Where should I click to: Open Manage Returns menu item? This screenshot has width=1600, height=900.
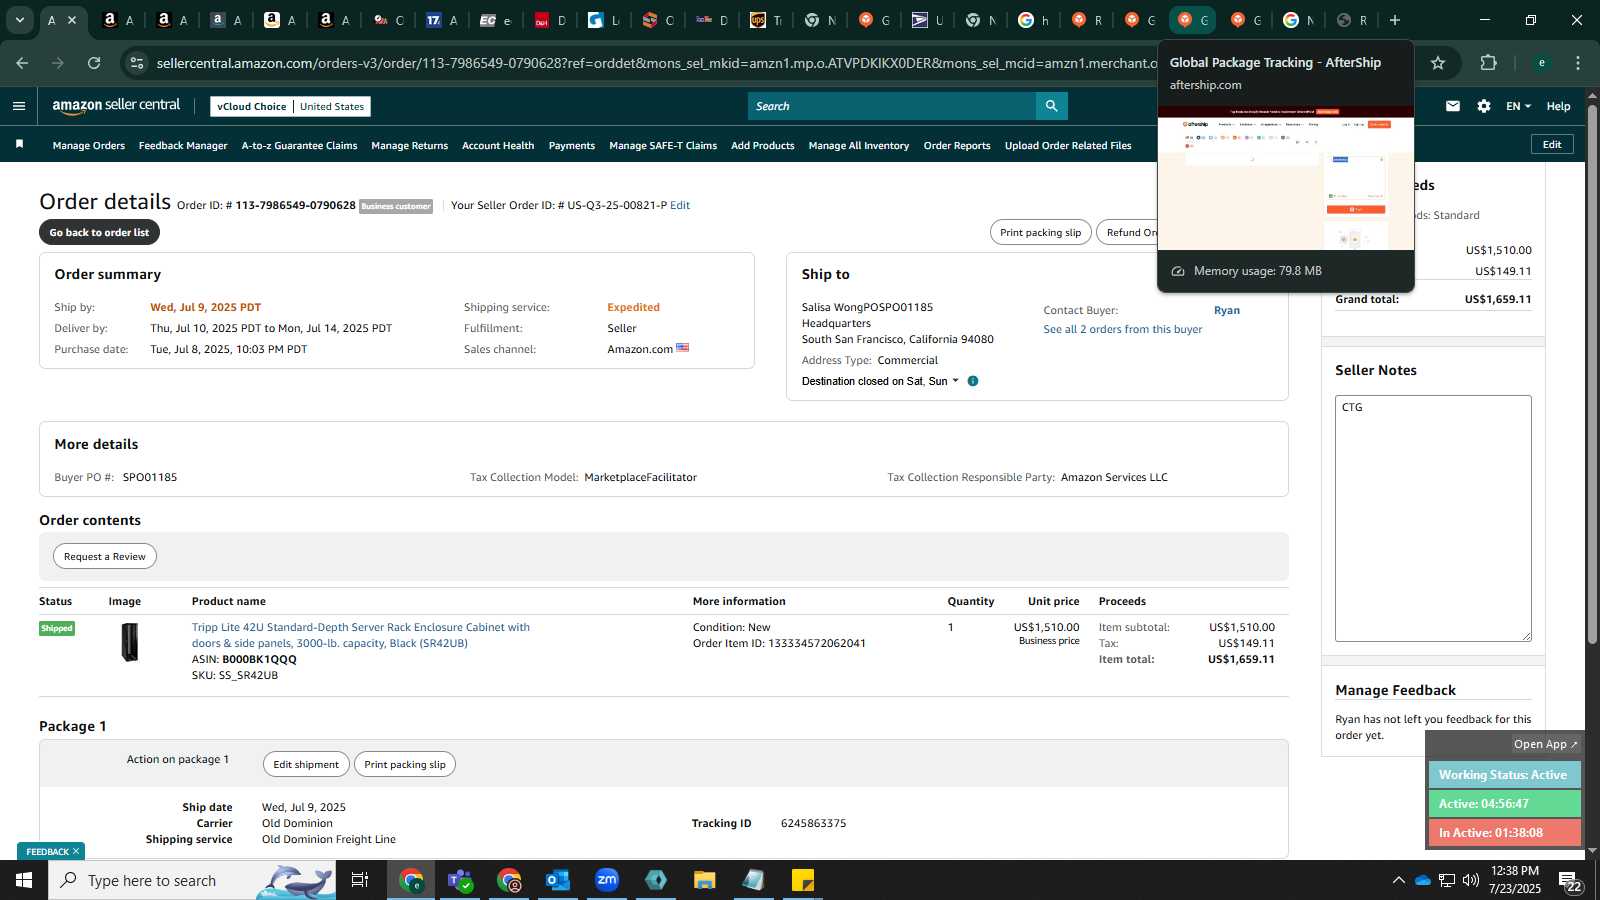pos(409,145)
